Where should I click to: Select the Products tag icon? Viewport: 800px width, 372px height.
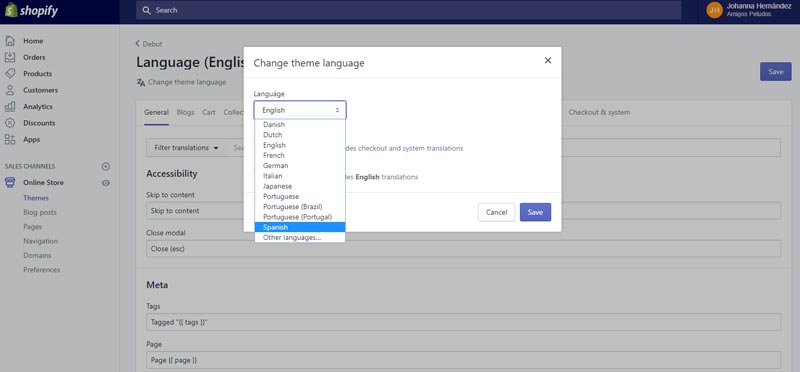pyautogui.click(x=10, y=73)
